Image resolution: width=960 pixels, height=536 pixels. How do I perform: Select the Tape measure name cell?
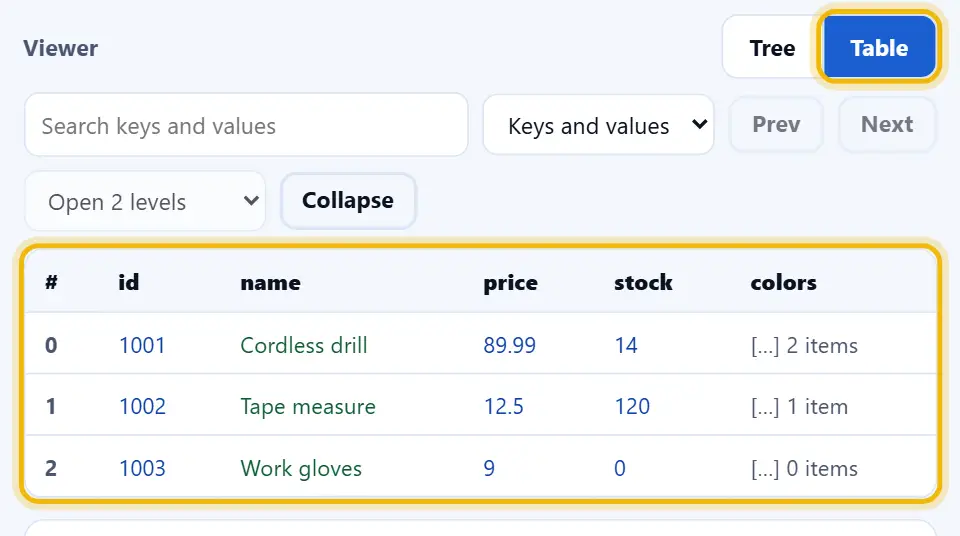coord(308,407)
